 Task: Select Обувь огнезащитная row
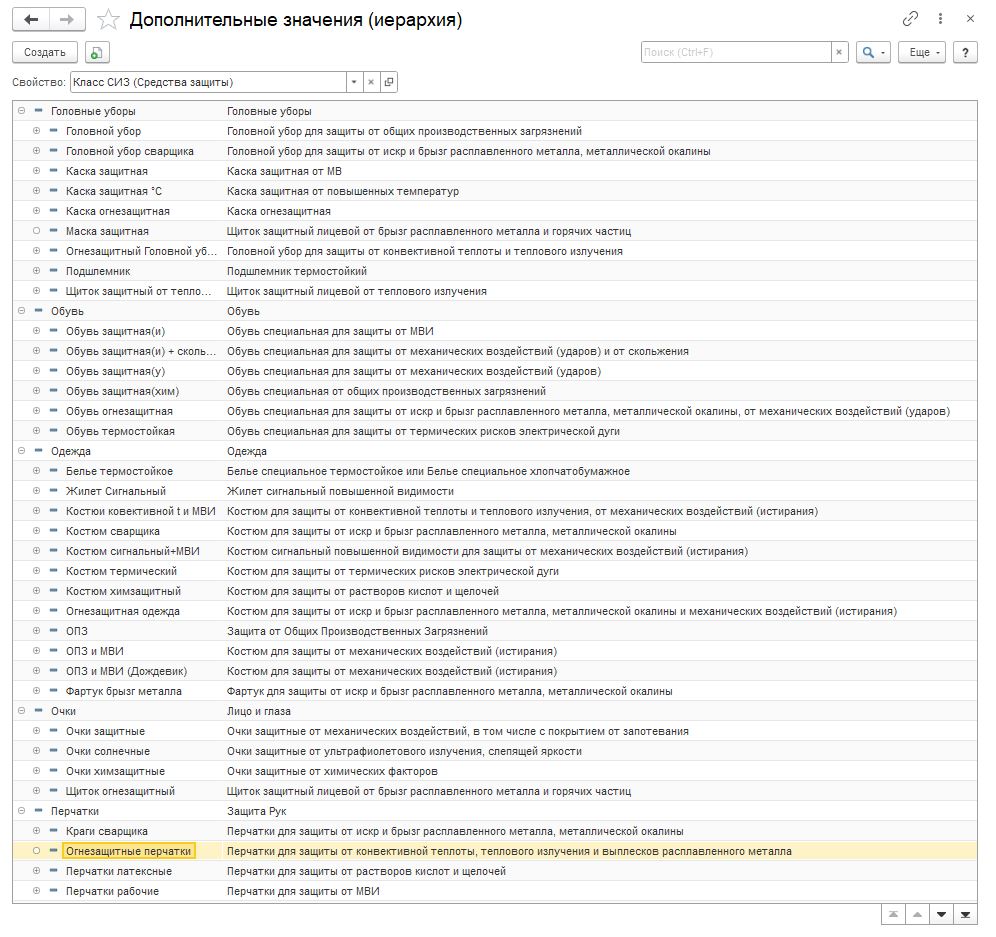click(494, 411)
